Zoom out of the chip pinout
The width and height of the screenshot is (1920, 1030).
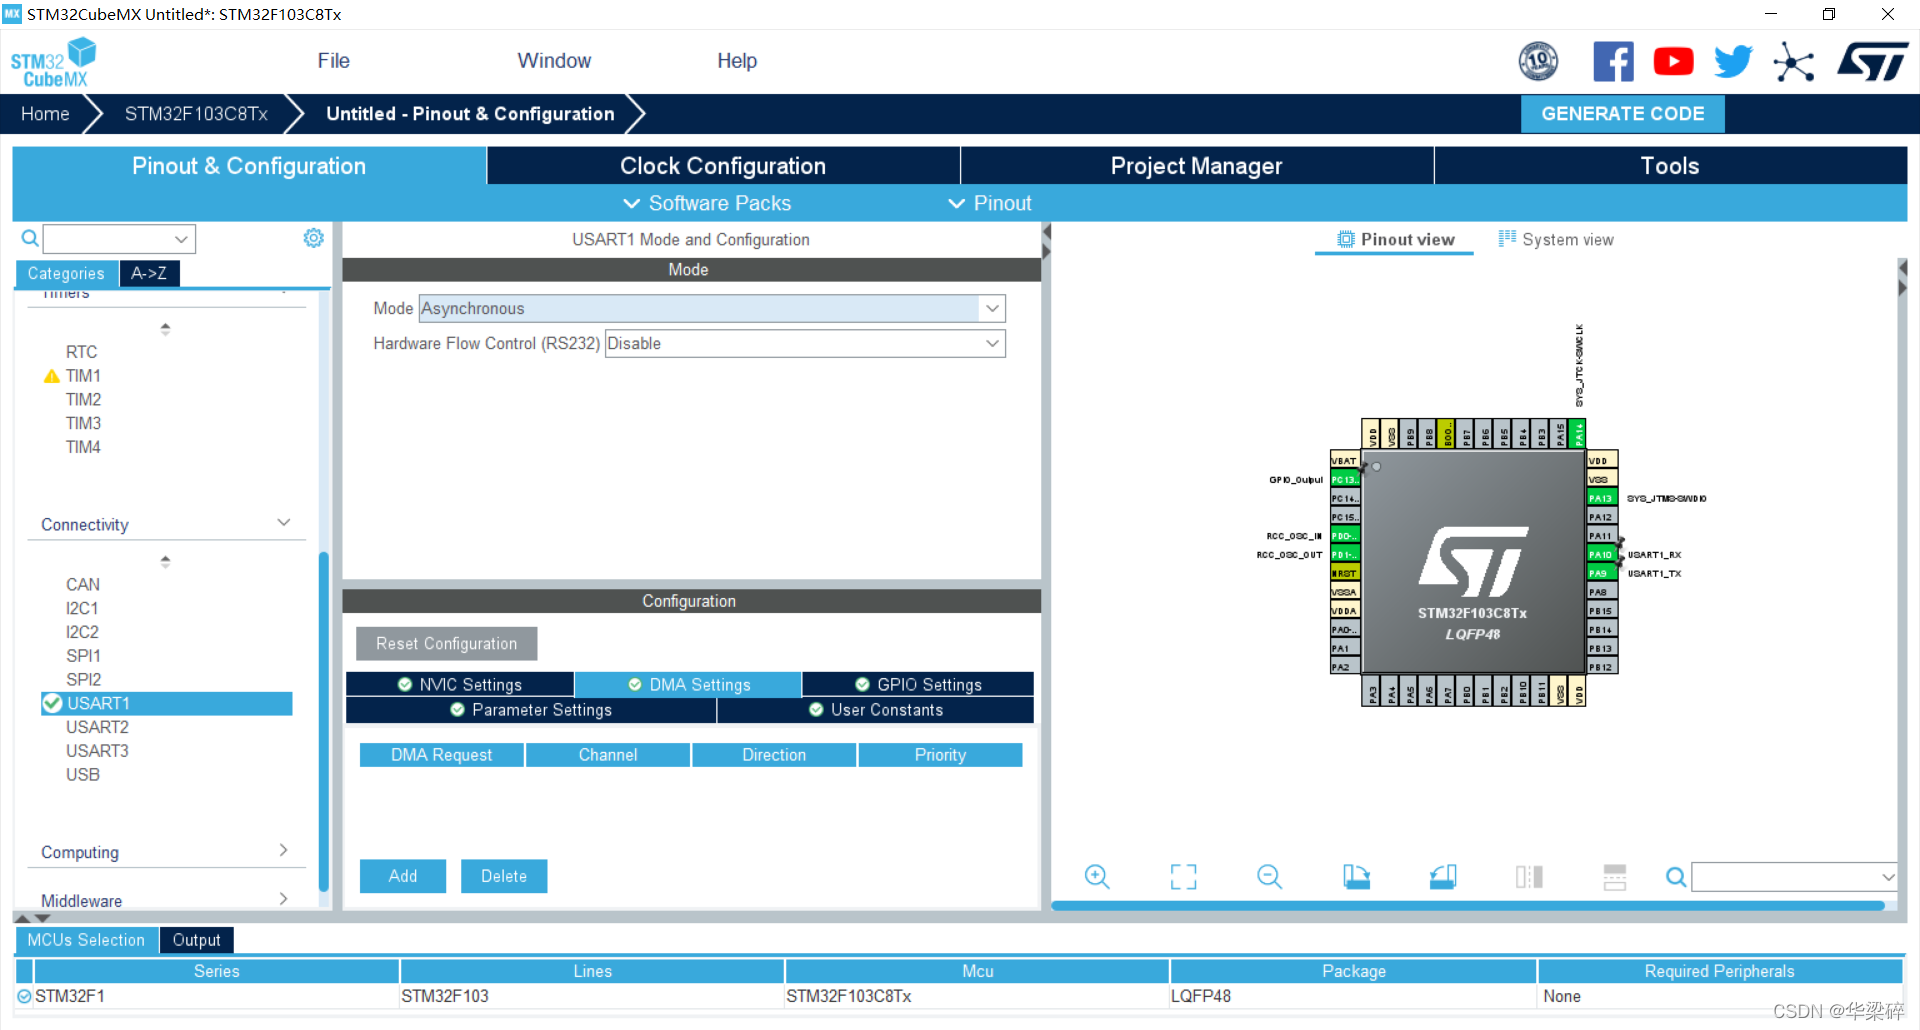[x=1269, y=877]
